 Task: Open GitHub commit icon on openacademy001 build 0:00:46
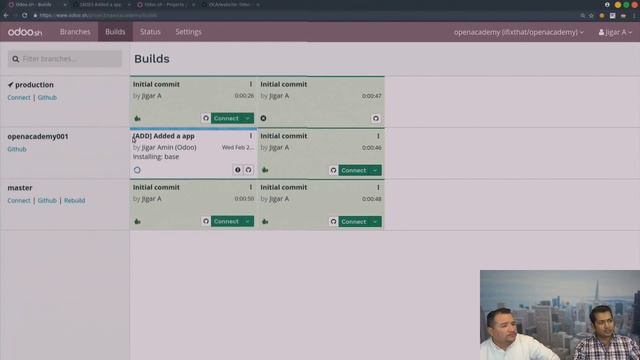point(333,170)
